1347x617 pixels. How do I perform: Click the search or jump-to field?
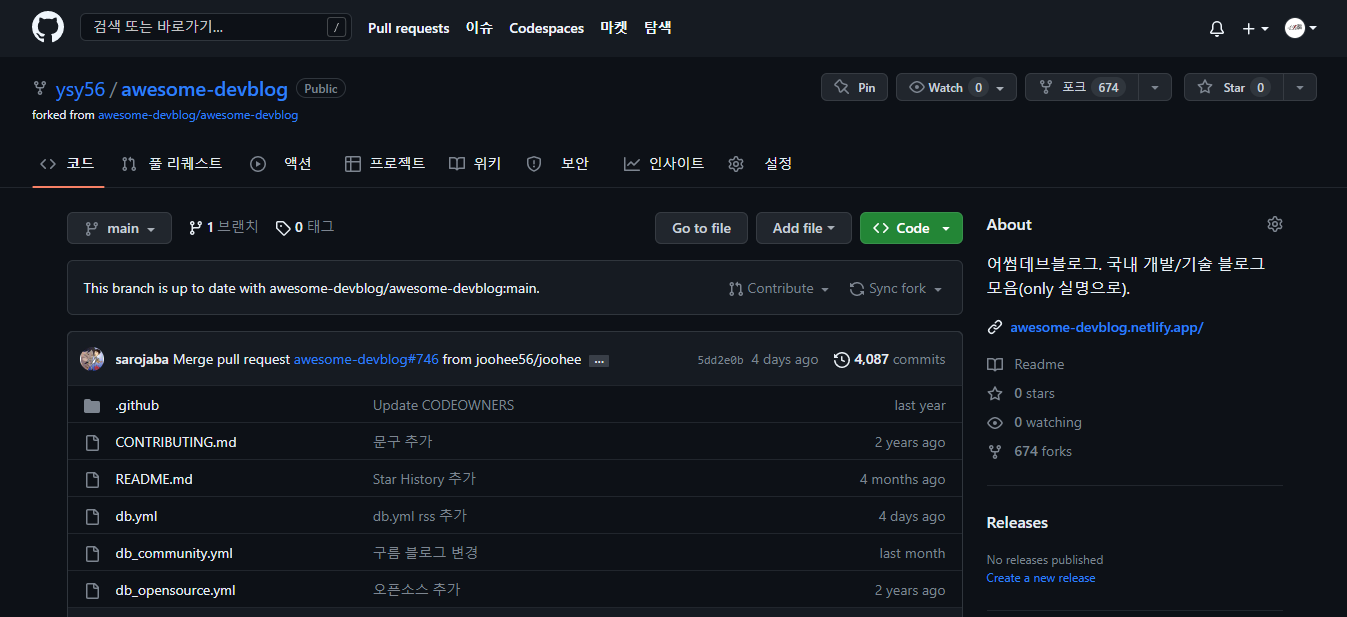tap(216, 27)
